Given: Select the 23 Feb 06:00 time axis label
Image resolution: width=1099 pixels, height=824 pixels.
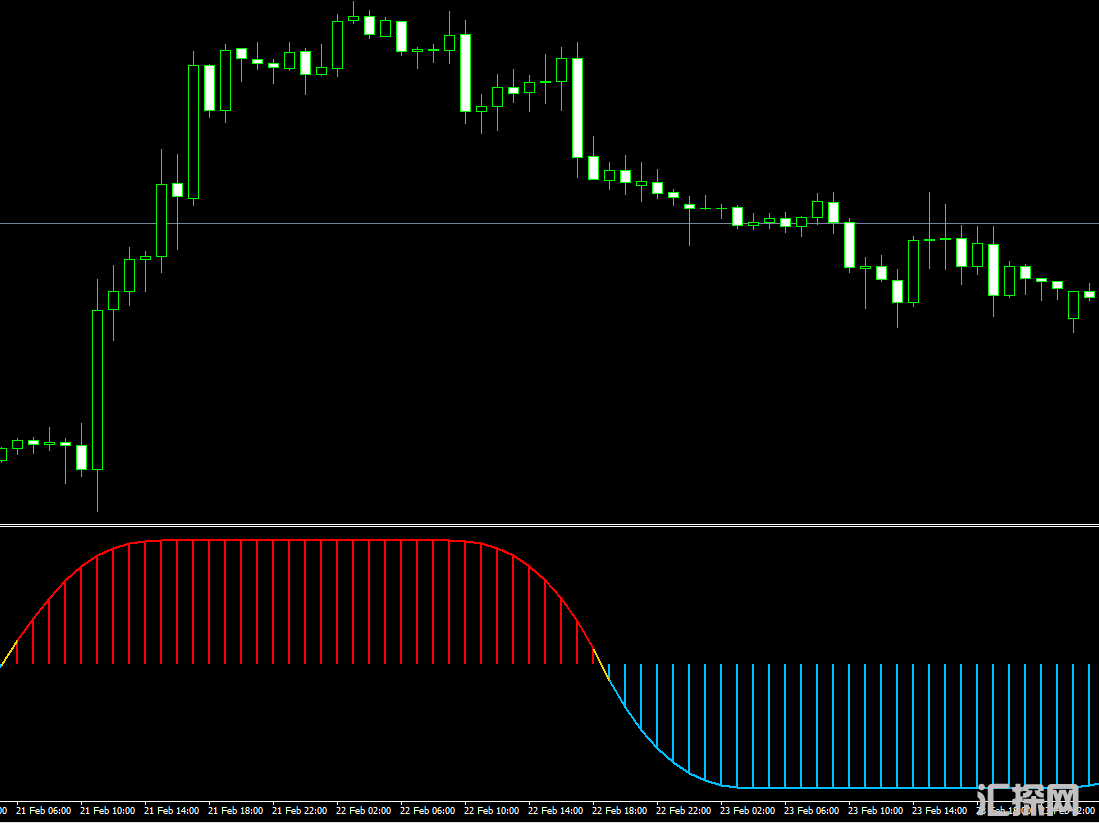Looking at the screenshot, I should (812, 811).
